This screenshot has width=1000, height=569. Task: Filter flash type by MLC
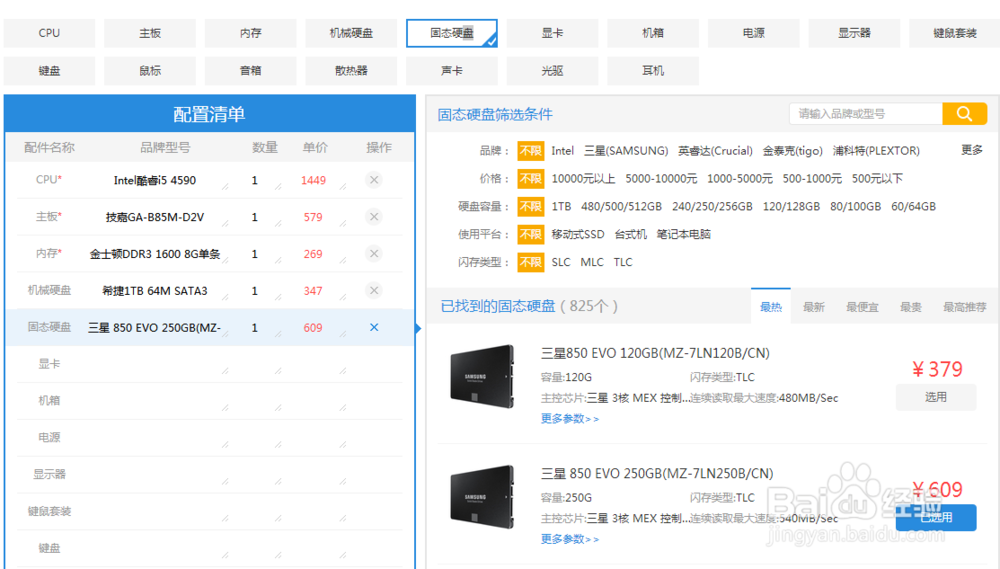(592, 262)
